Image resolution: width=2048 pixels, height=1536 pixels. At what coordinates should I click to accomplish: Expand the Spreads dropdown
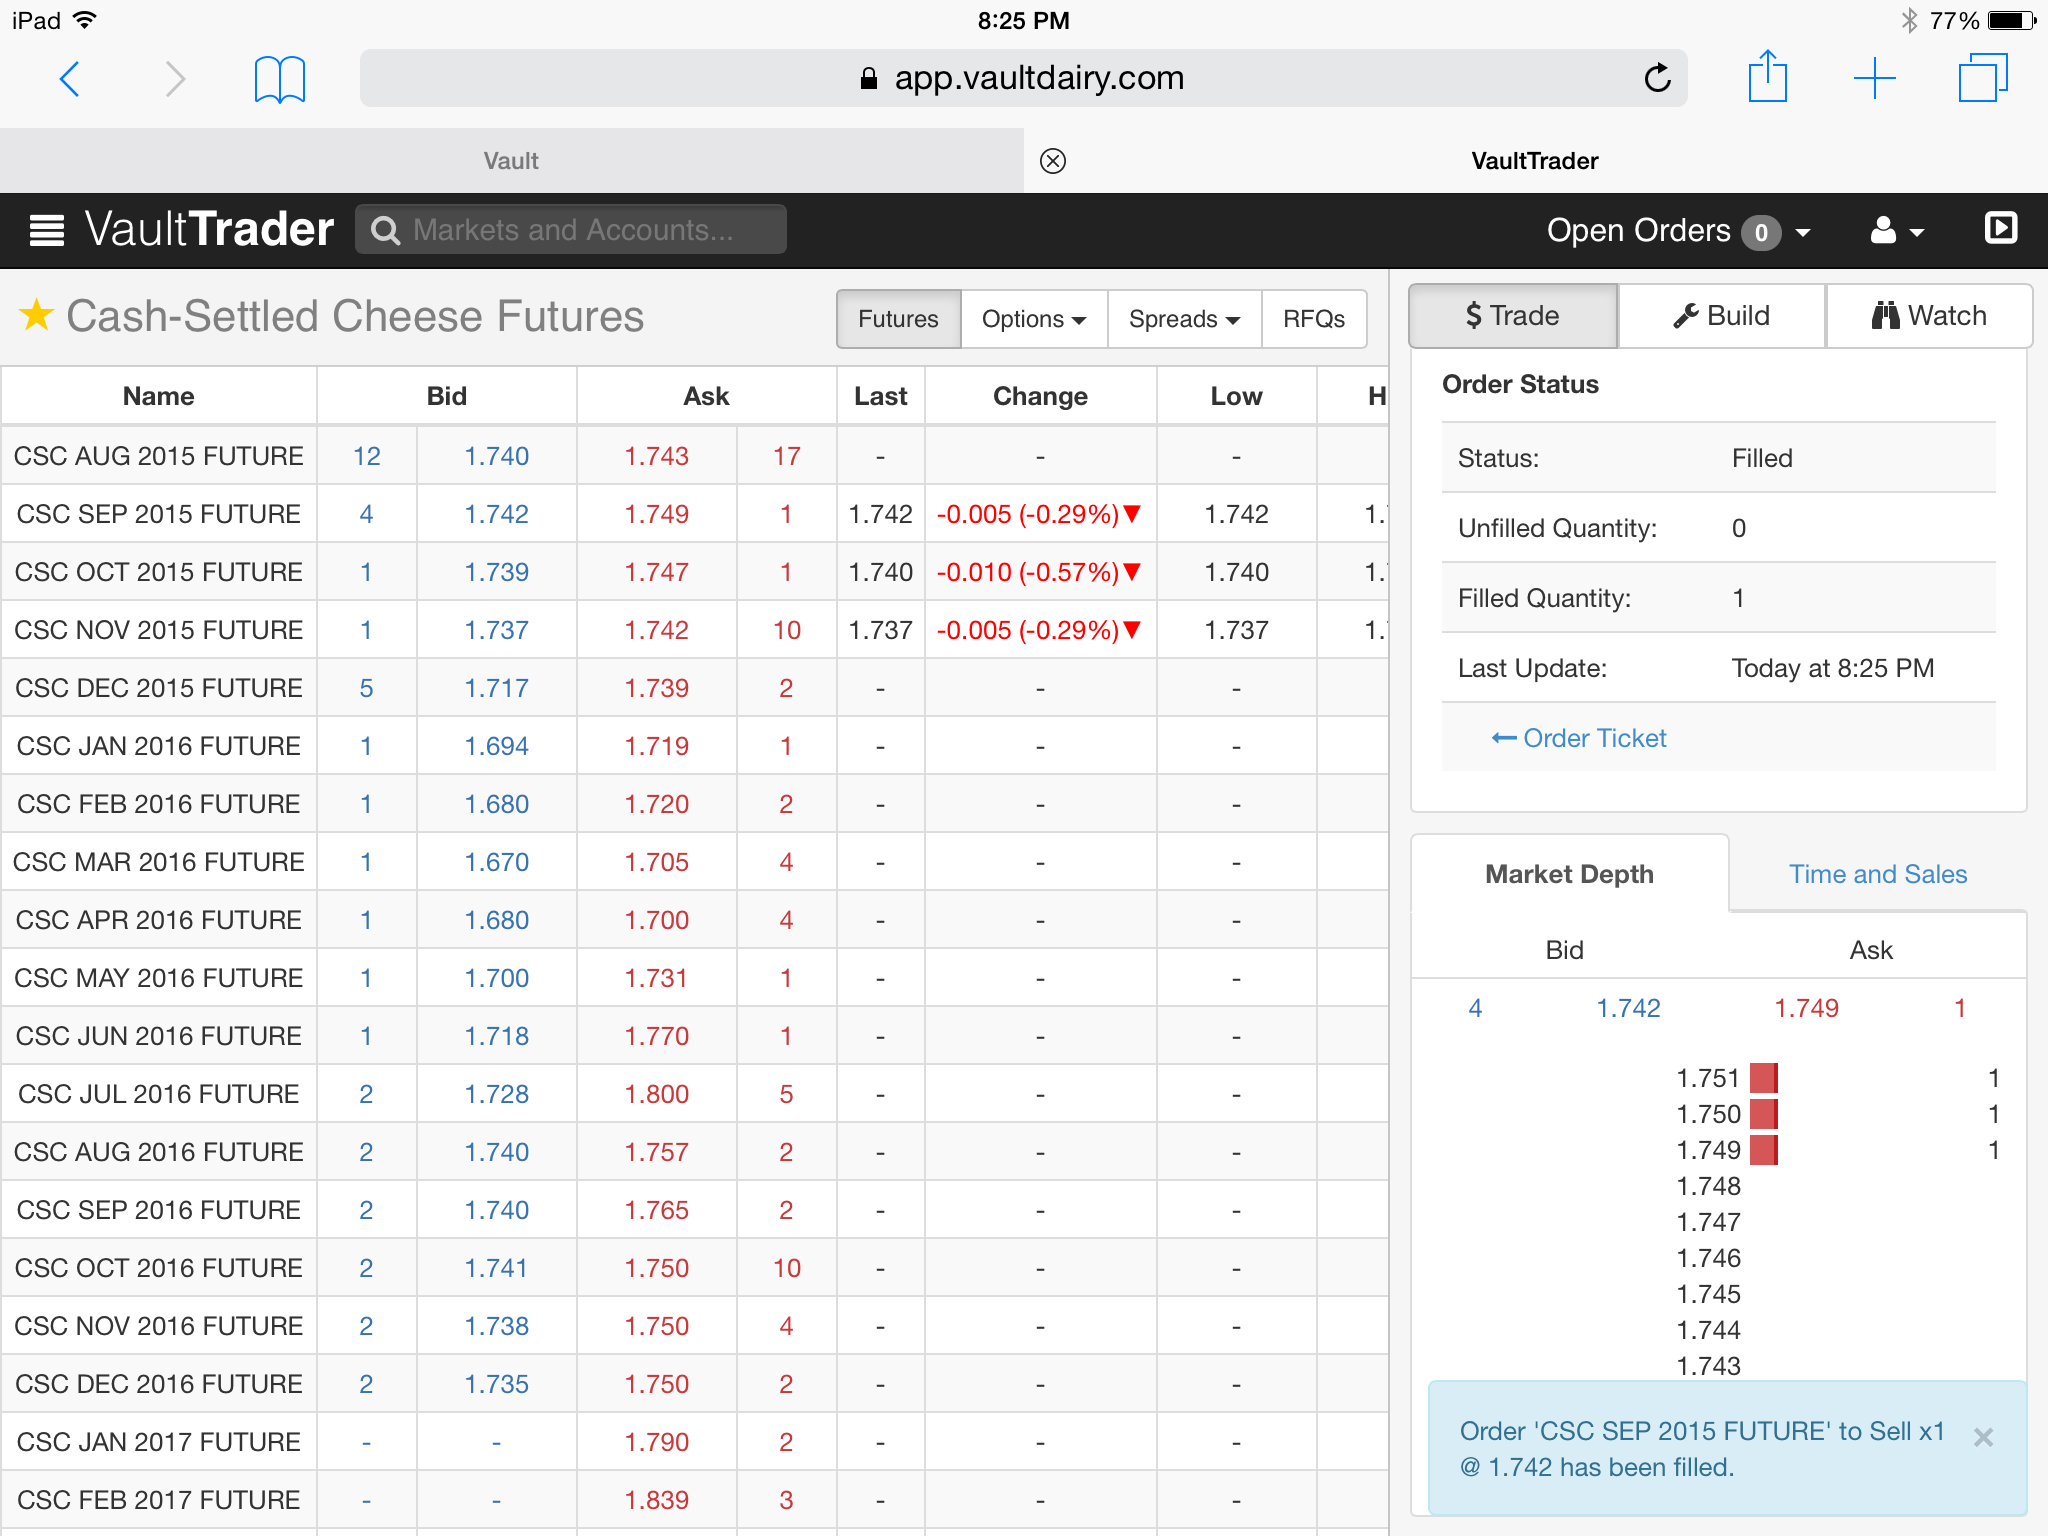pos(1184,318)
